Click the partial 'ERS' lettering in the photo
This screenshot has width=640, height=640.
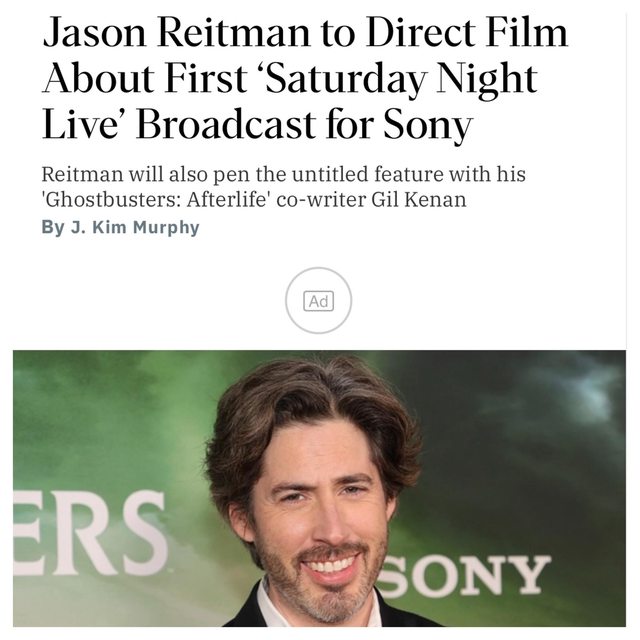[90, 533]
